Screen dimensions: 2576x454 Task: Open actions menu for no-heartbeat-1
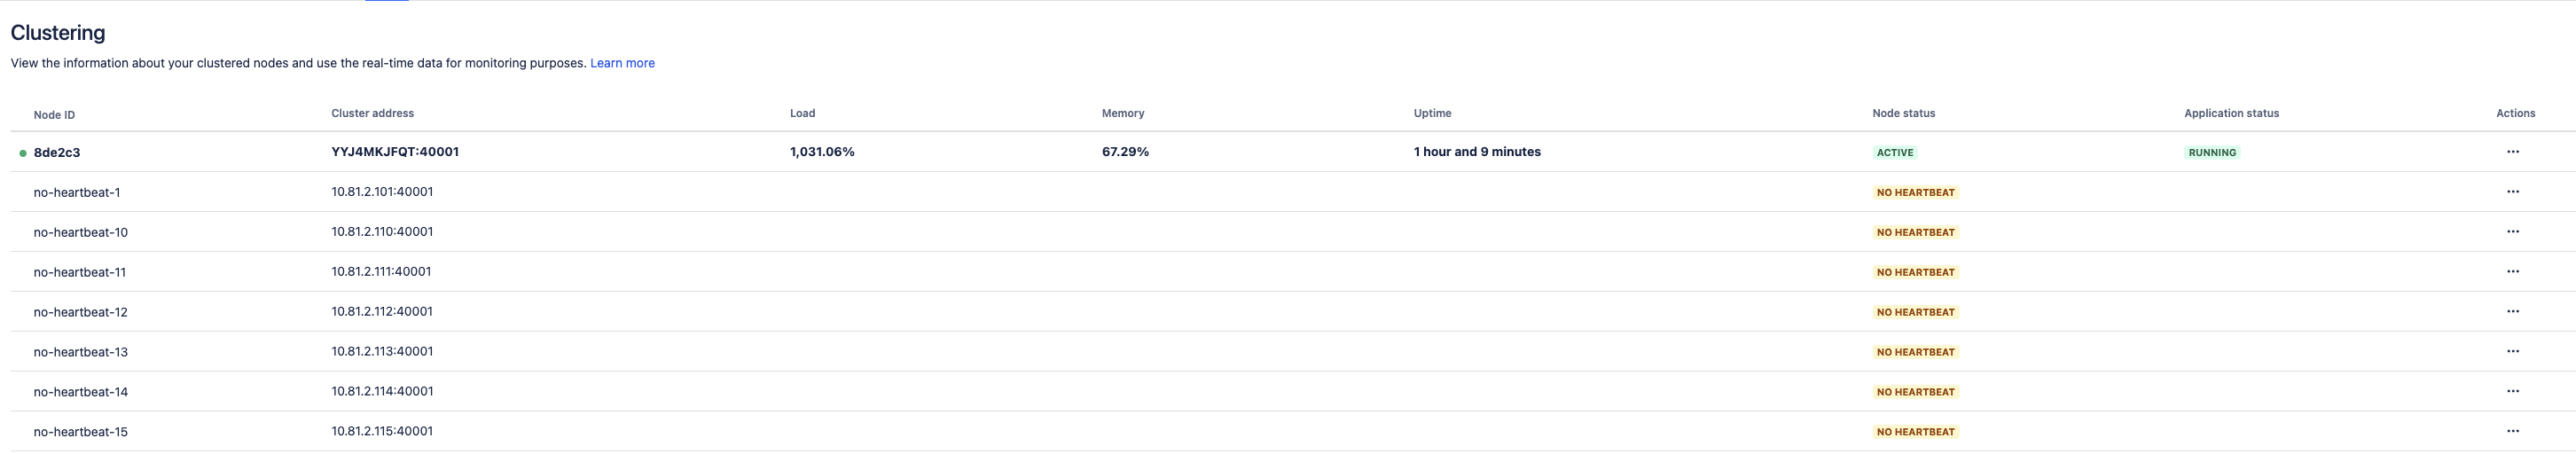[x=2512, y=192]
